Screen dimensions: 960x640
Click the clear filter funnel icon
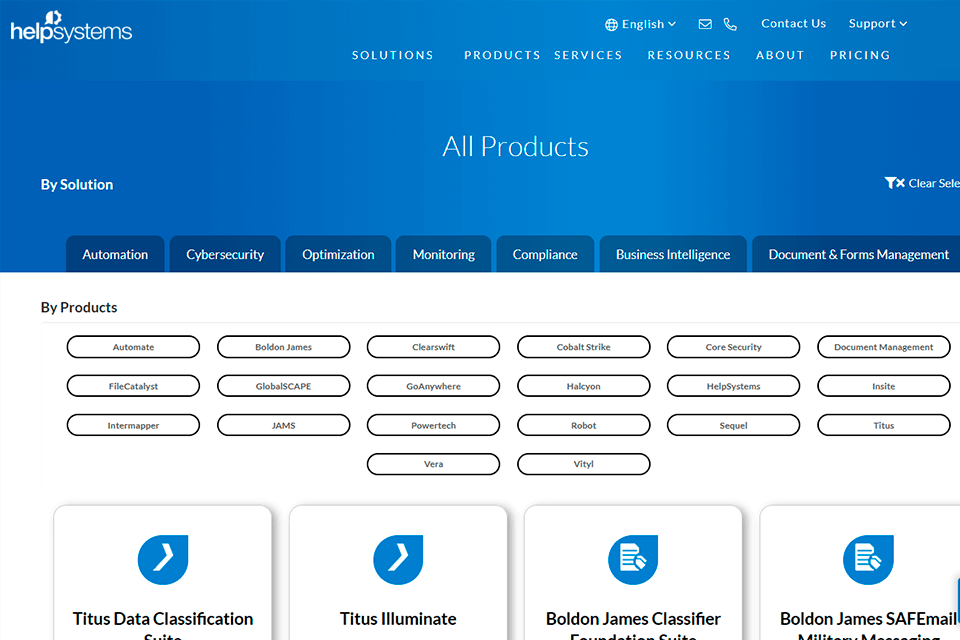pos(894,183)
